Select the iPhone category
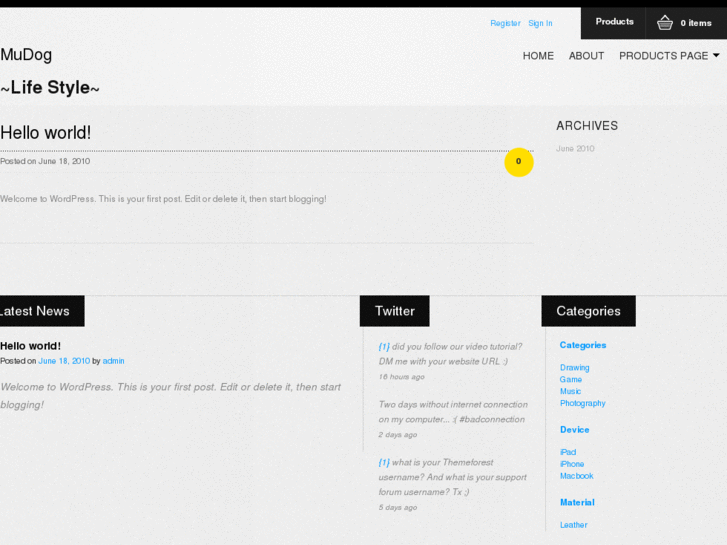Screen dimensions: 727x545 pyautogui.click(x=572, y=464)
